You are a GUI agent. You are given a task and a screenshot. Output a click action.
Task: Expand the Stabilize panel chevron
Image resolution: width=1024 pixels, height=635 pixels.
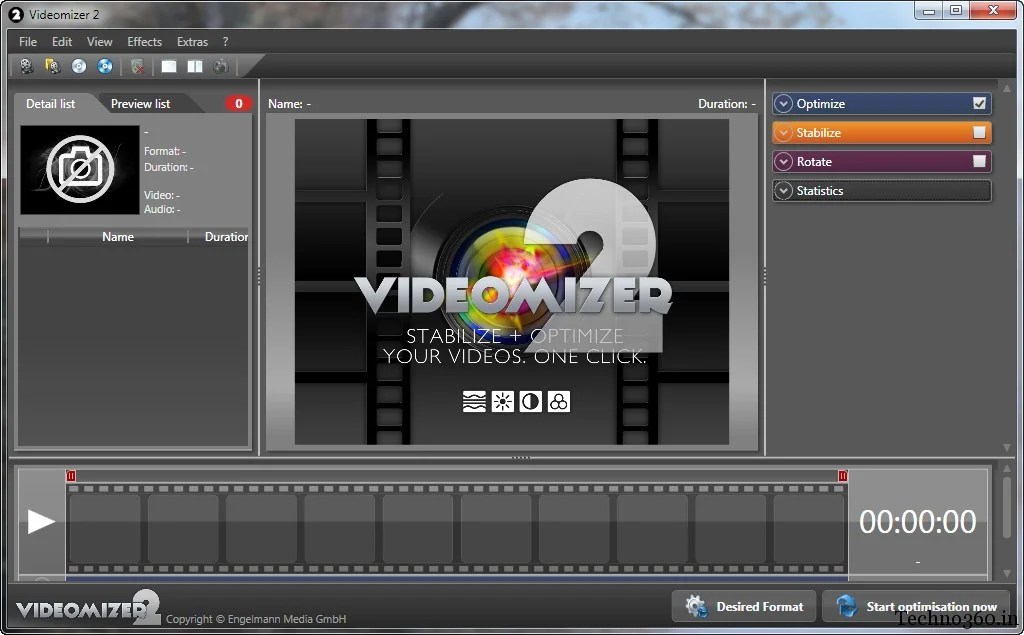click(783, 133)
